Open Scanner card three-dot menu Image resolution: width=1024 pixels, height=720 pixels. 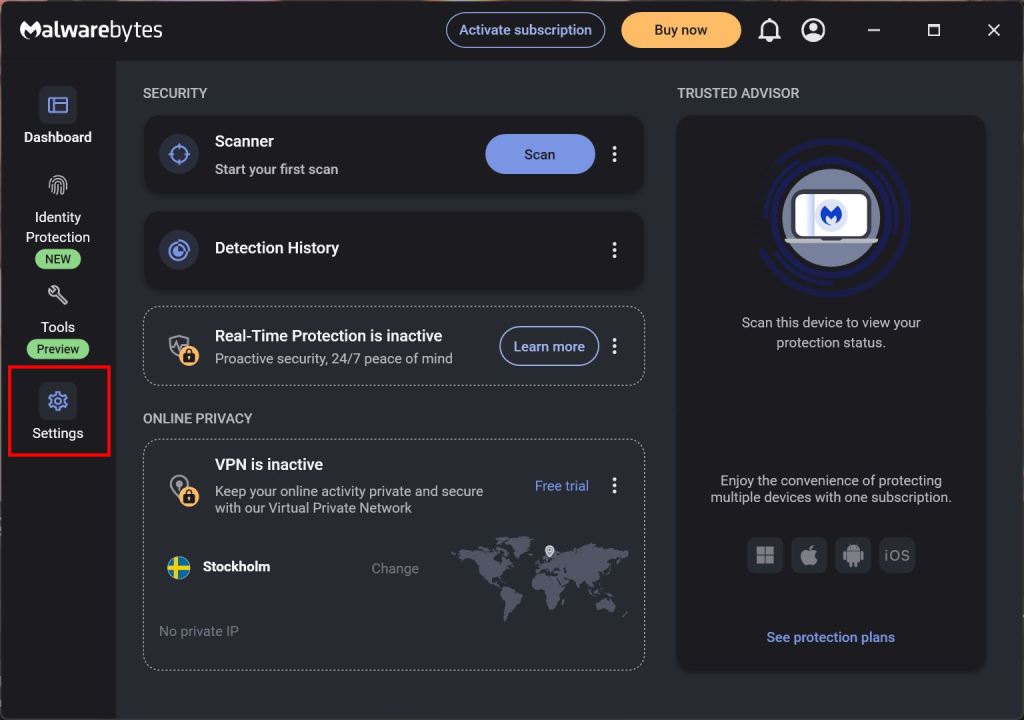(x=614, y=154)
